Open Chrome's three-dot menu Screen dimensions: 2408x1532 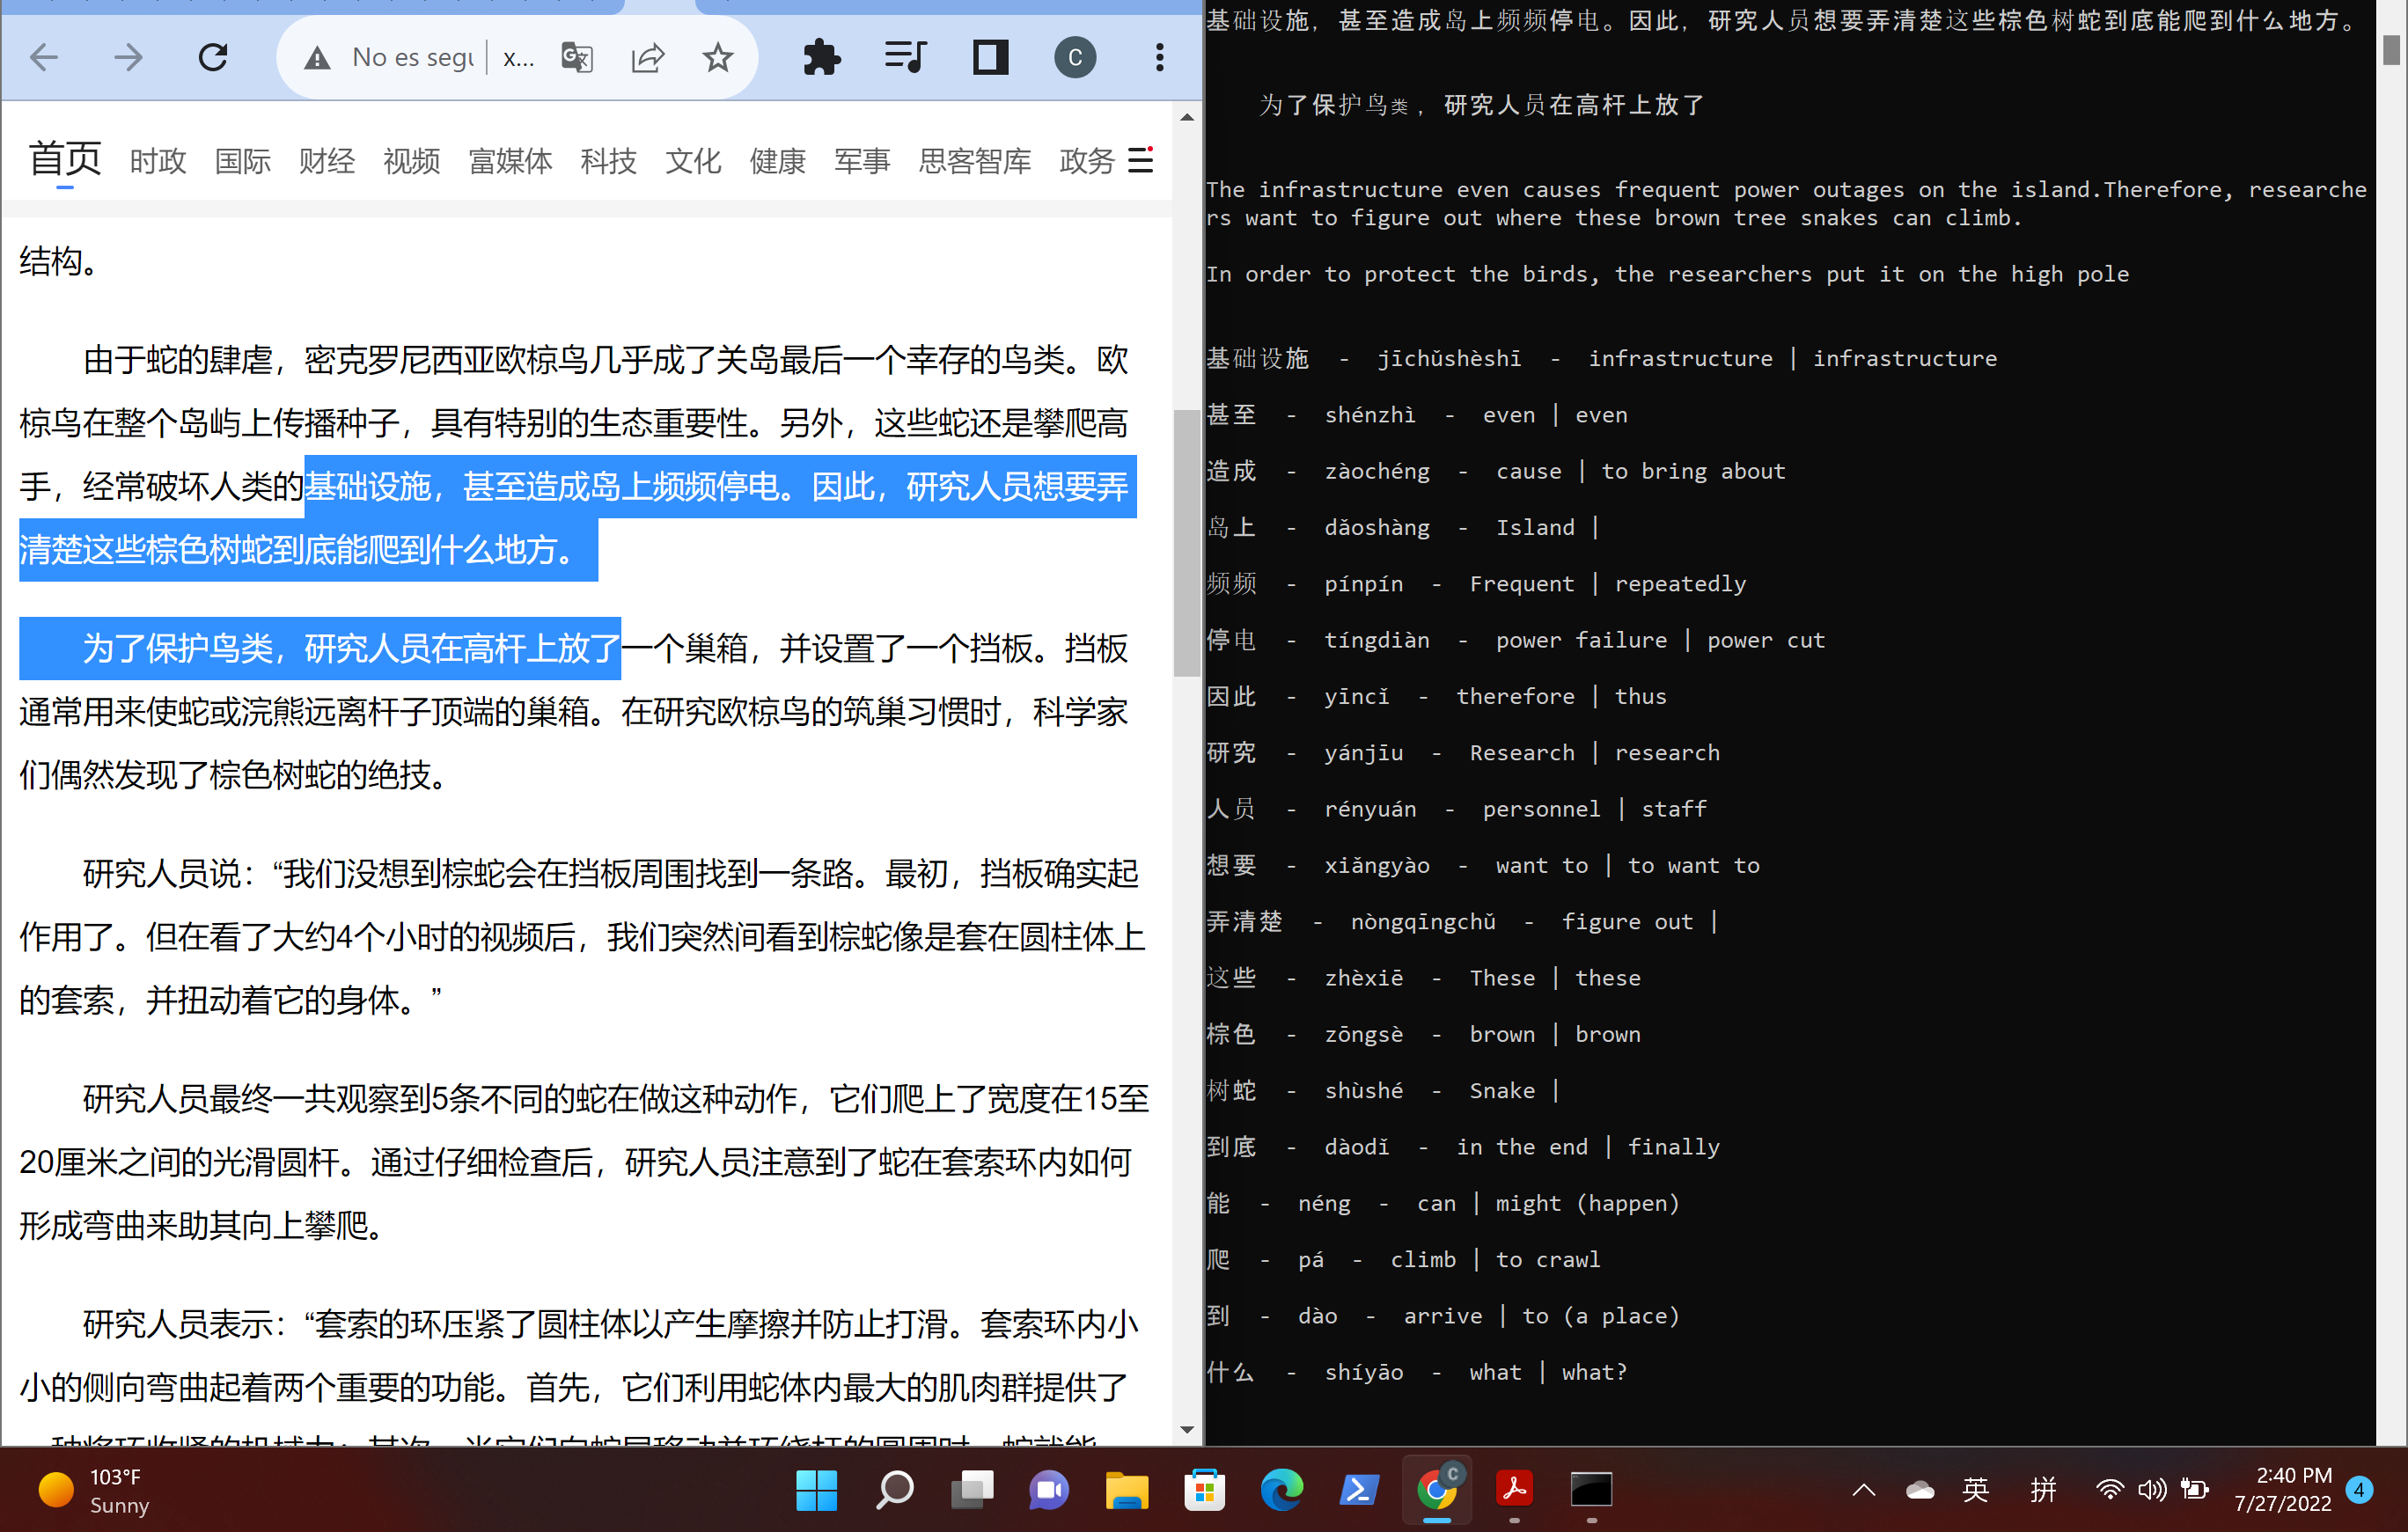[x=1159, y=57]
